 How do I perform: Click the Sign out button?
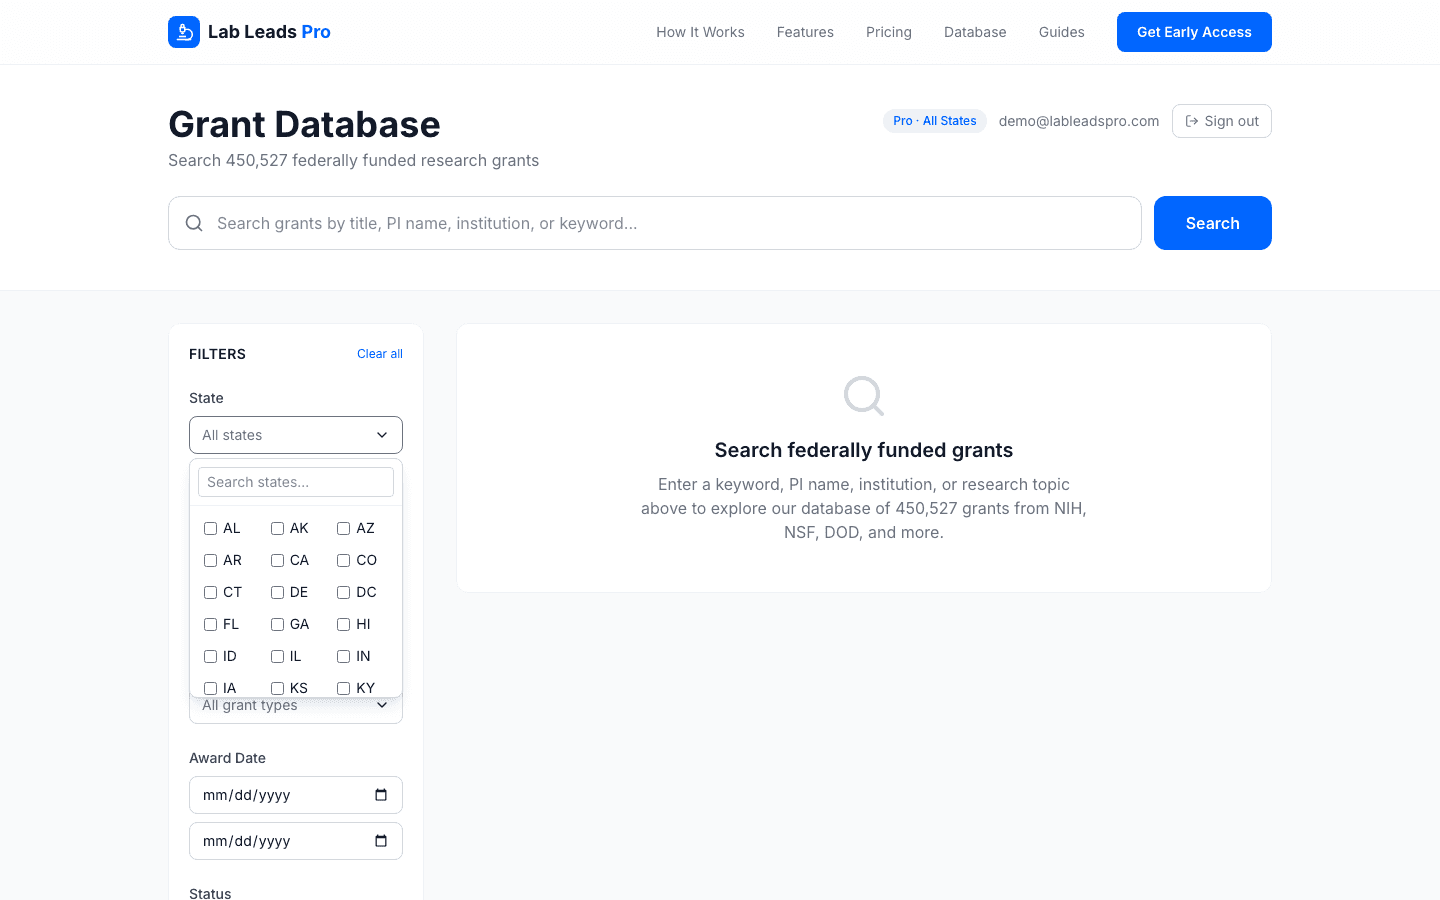click(x=1221, y=121)
